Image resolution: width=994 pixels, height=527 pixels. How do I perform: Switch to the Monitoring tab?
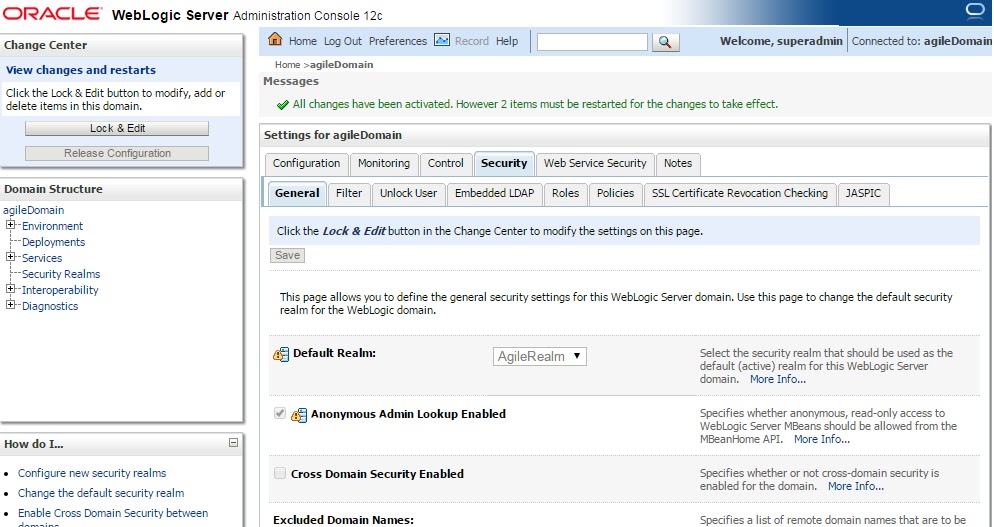point(384,164)
